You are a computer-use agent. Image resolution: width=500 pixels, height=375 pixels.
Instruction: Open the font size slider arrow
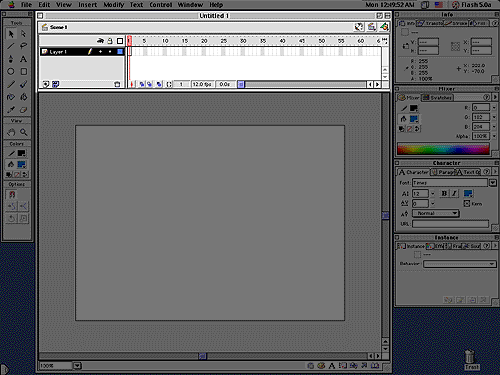click(x=432, y=194)
